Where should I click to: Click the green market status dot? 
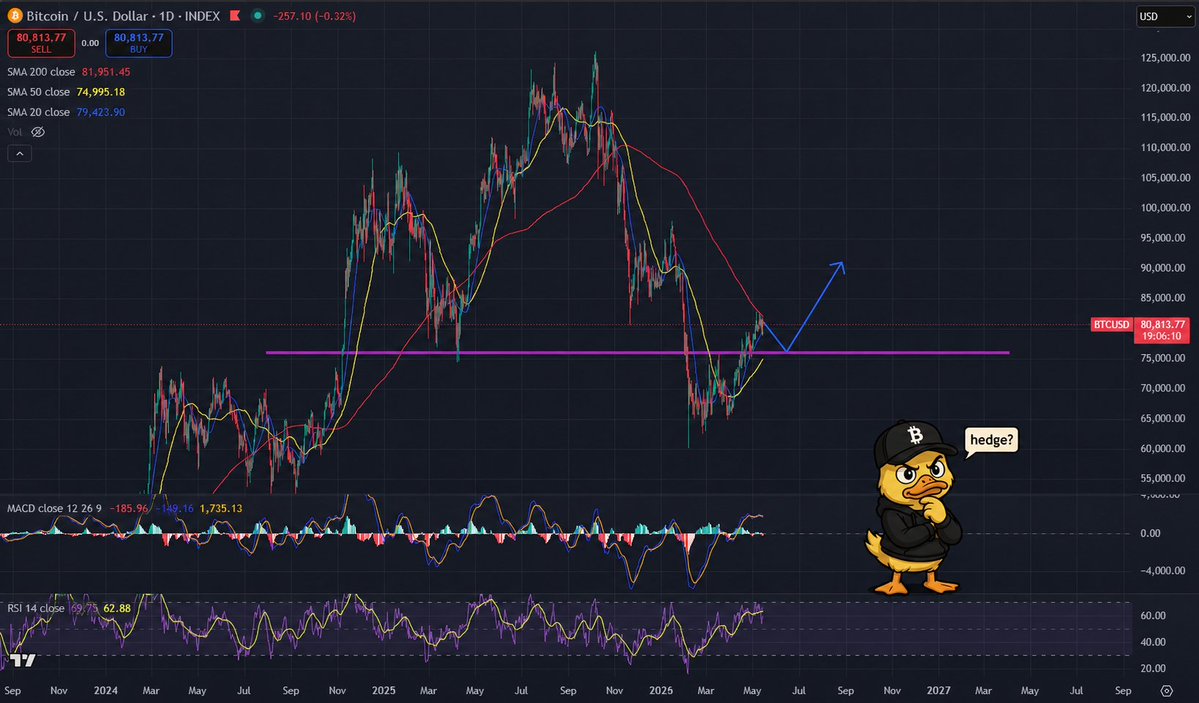click(x=258, y=15)
